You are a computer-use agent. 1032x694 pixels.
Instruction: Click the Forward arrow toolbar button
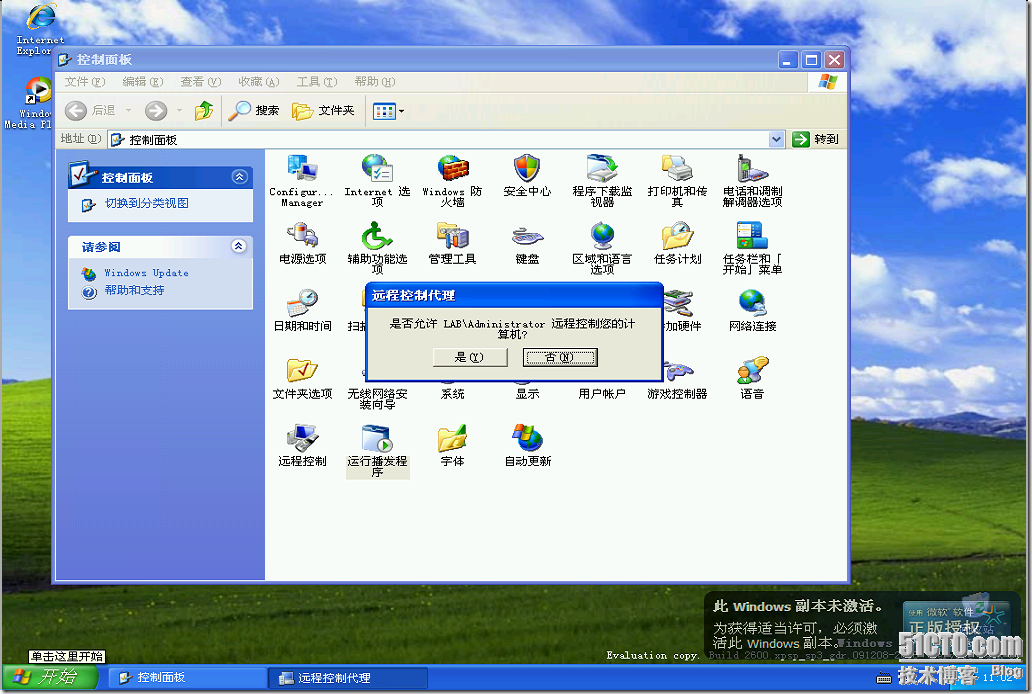[x=156, y=111]
